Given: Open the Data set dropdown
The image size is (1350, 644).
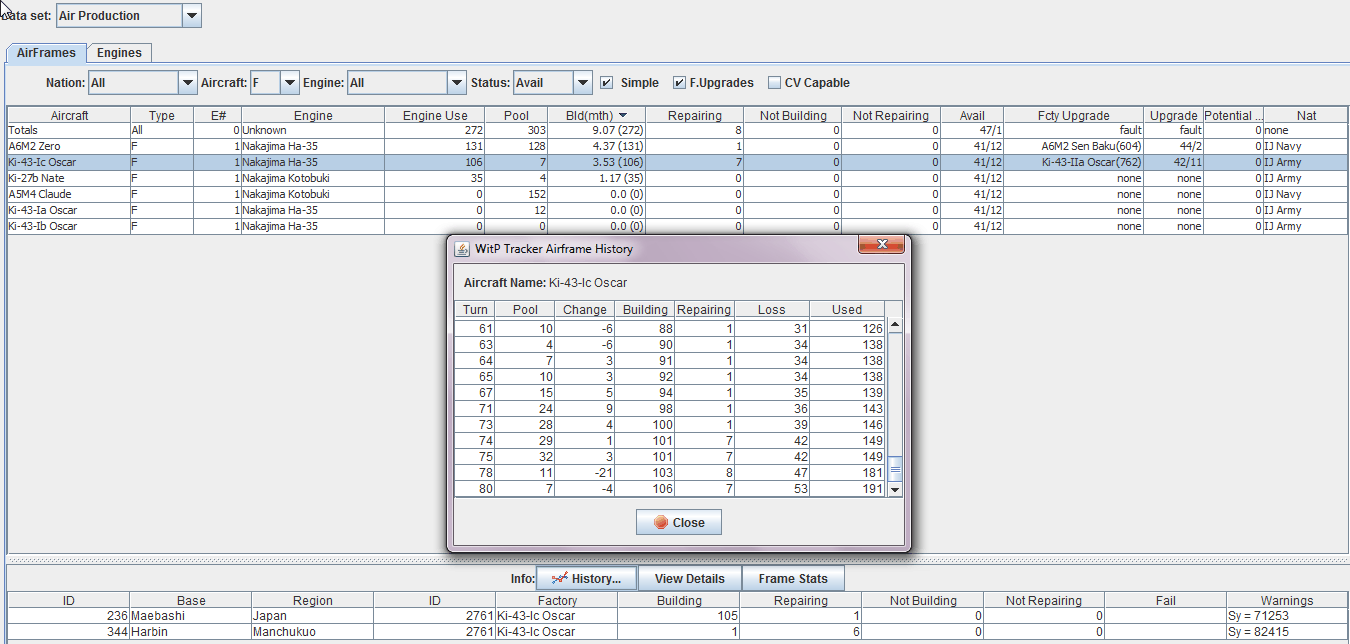Looking at the screenshot, I should pyautogui.click(x=192, y=16).
